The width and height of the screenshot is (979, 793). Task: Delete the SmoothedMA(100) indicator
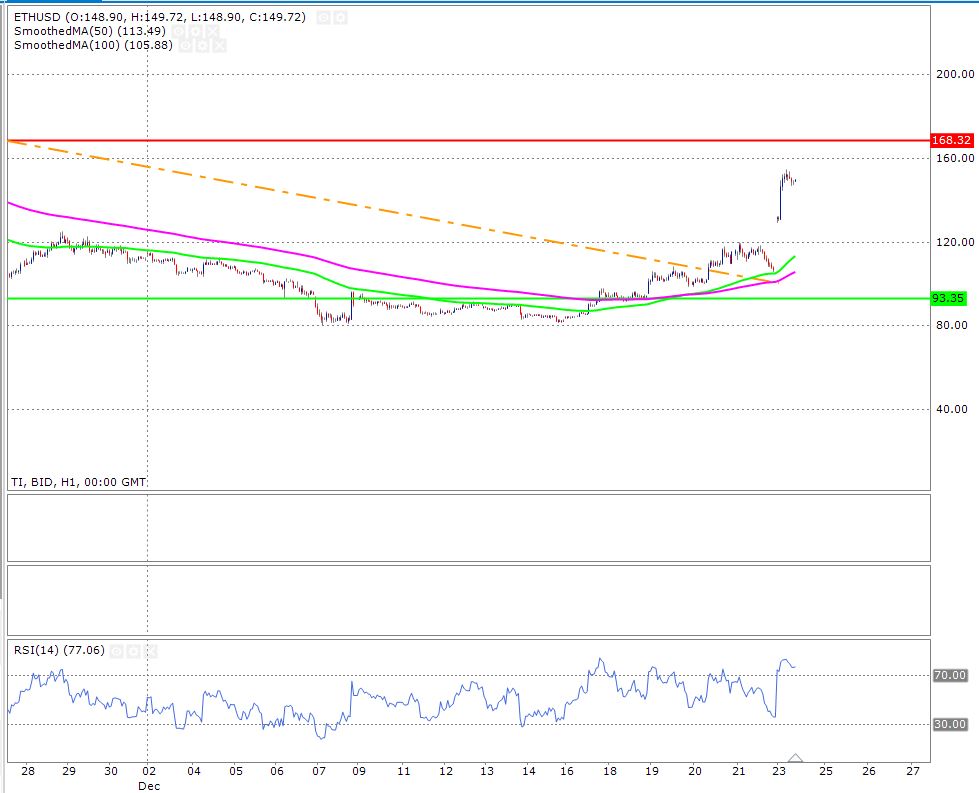click(219, 46)
